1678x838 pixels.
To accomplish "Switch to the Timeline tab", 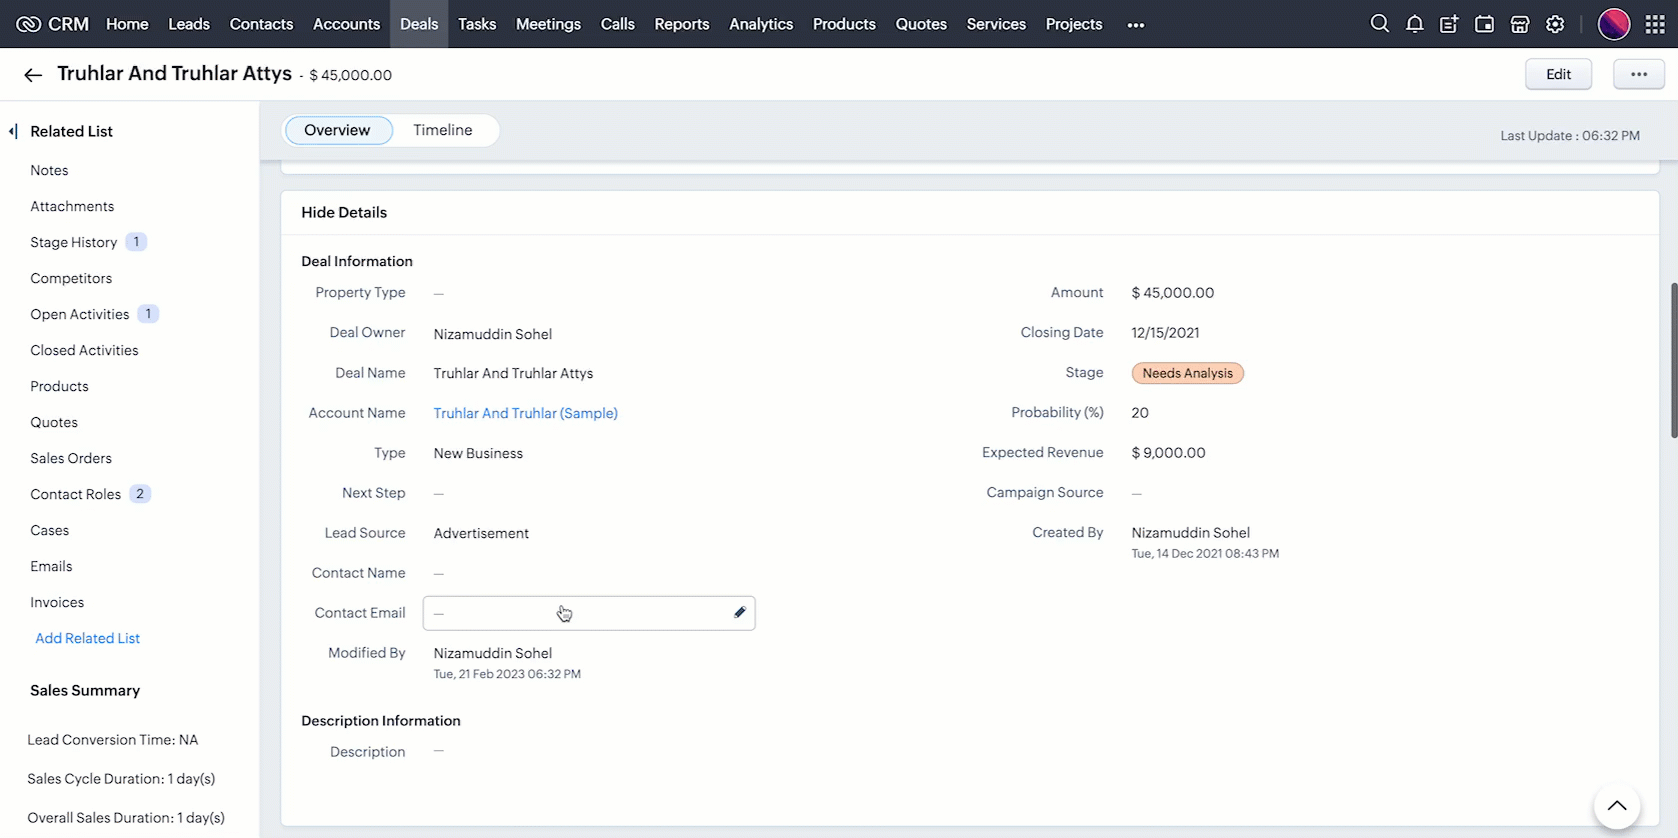I will click(x=442, y=130).
